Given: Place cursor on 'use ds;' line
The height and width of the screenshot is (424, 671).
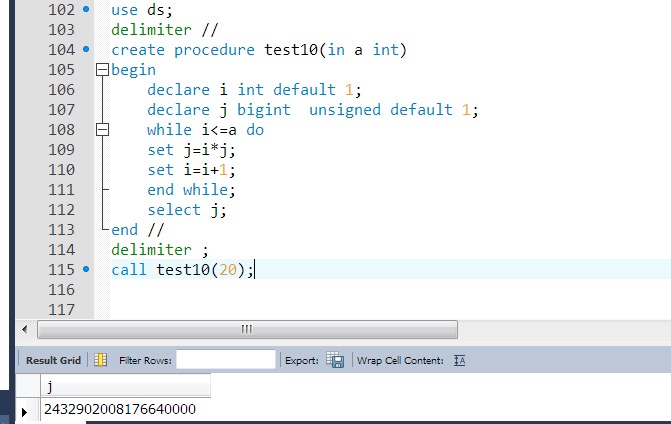Looking at the screenshot, I should click(142, 10).
